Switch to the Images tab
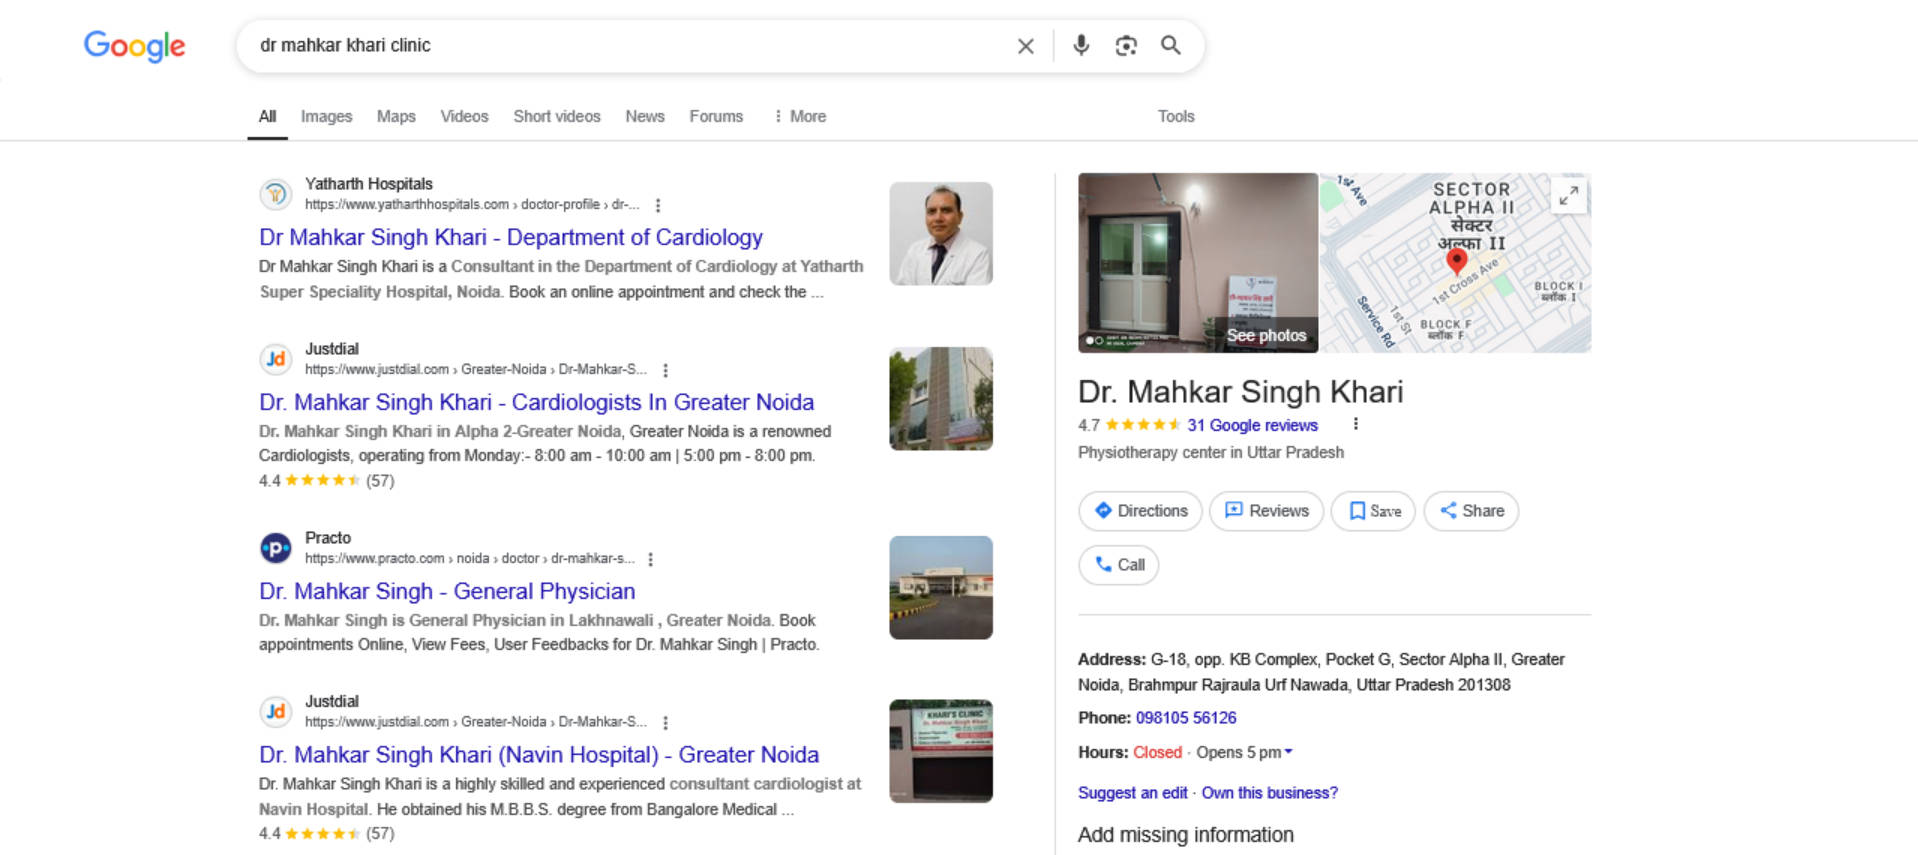The width and height of the screenshot is (1918, 855). [327, 117]
